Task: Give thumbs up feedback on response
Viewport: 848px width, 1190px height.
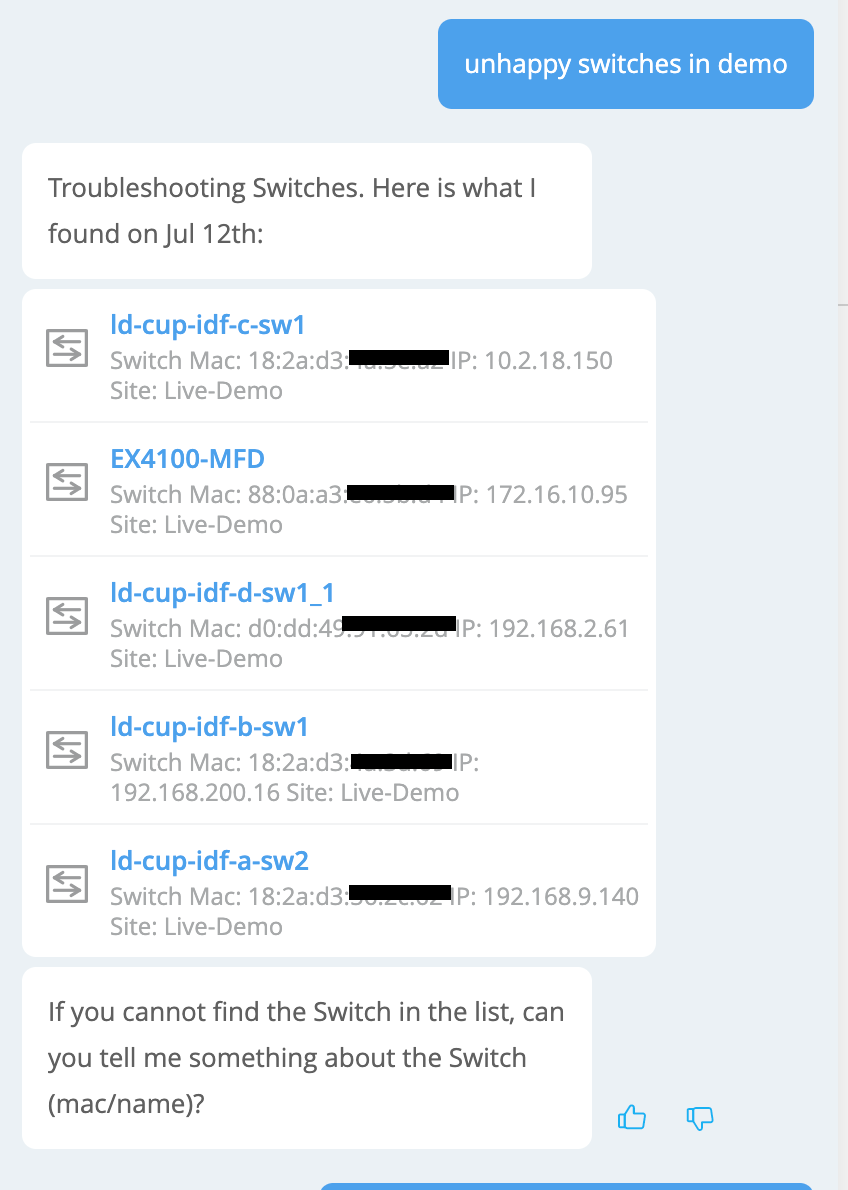Action: point(632,1117)
